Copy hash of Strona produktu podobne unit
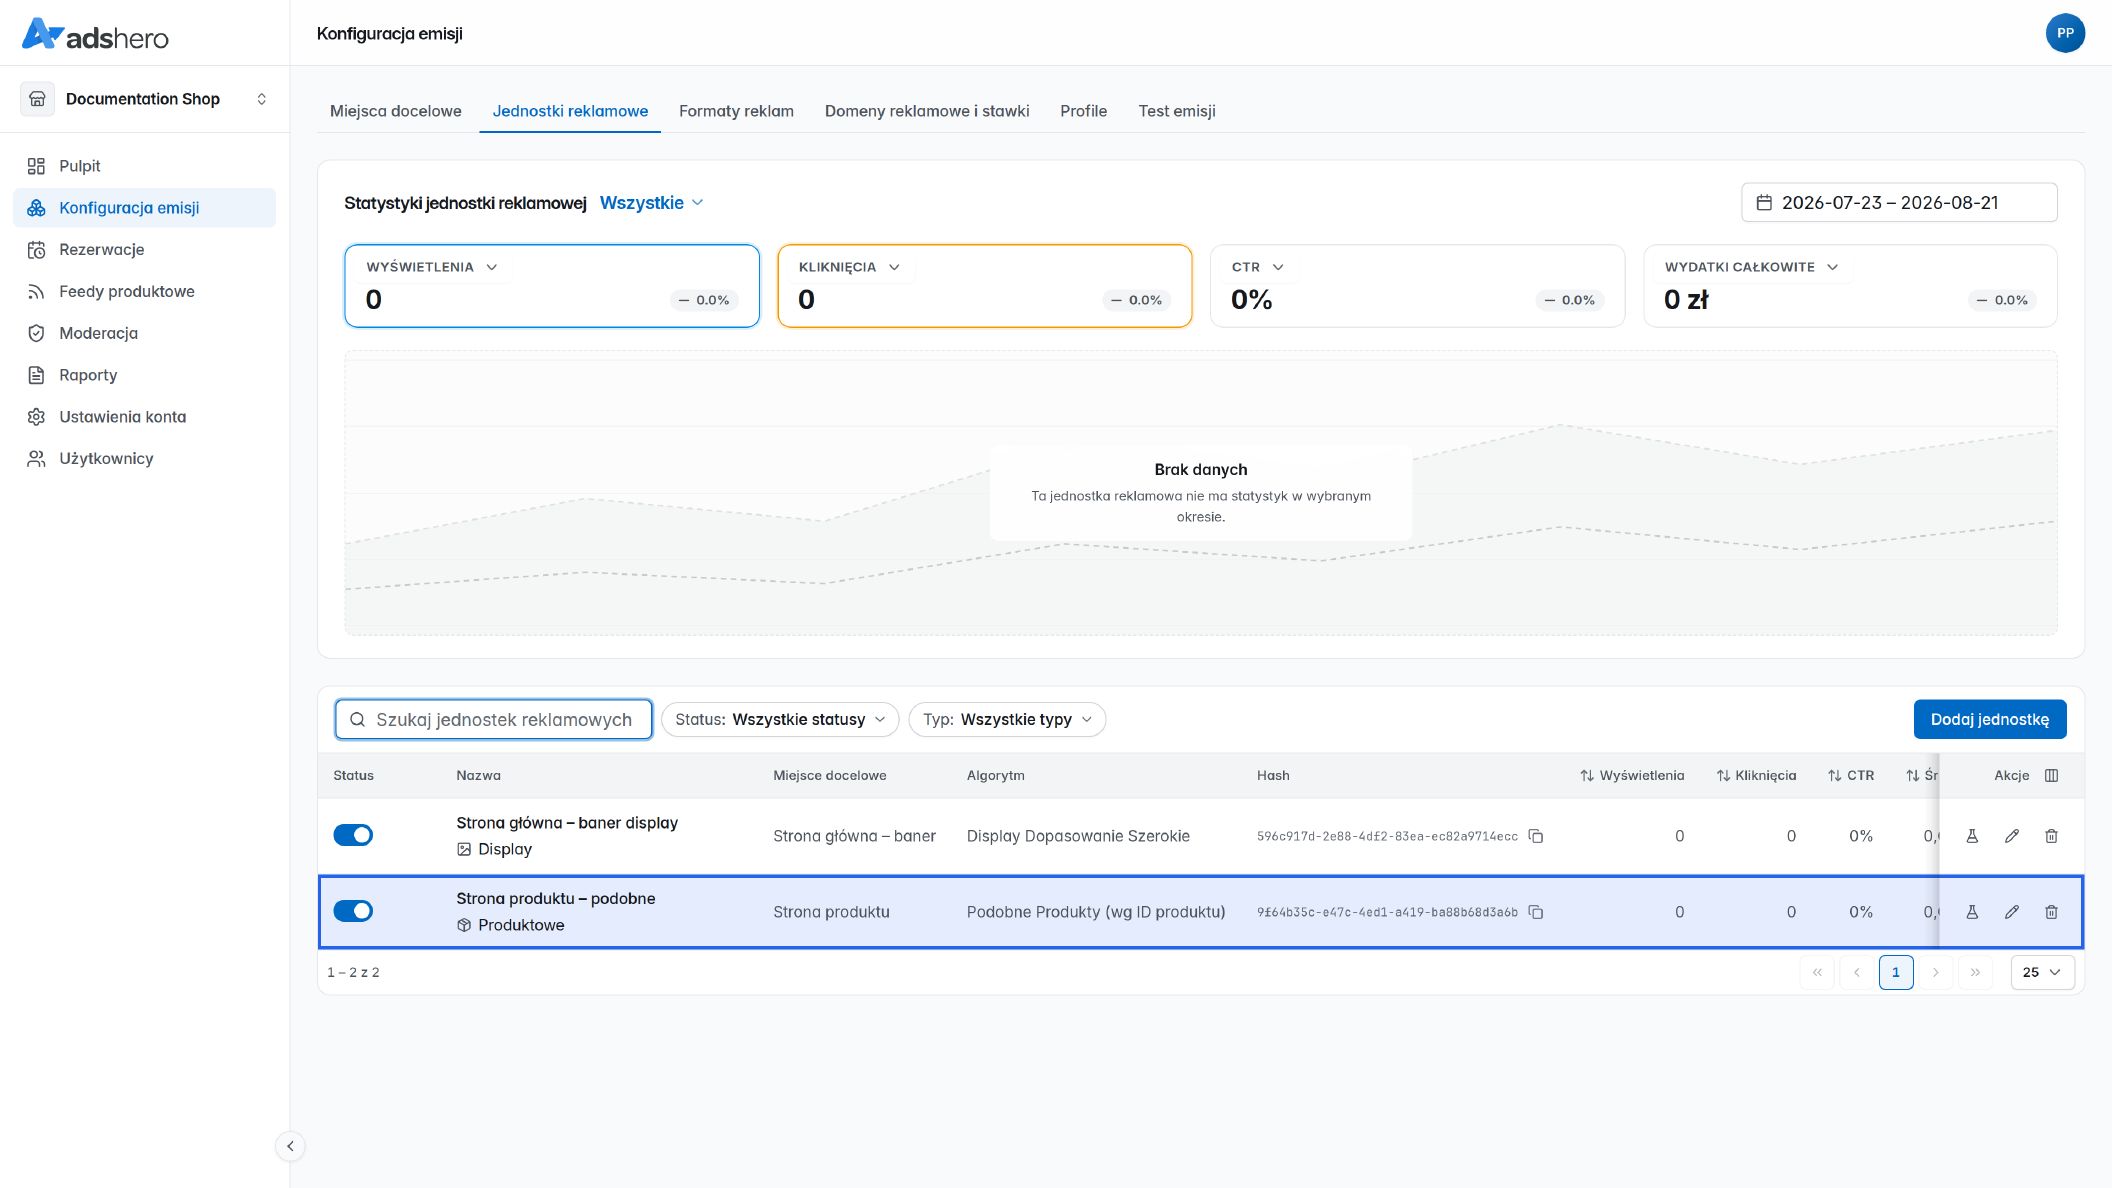 coord(1536,912)
